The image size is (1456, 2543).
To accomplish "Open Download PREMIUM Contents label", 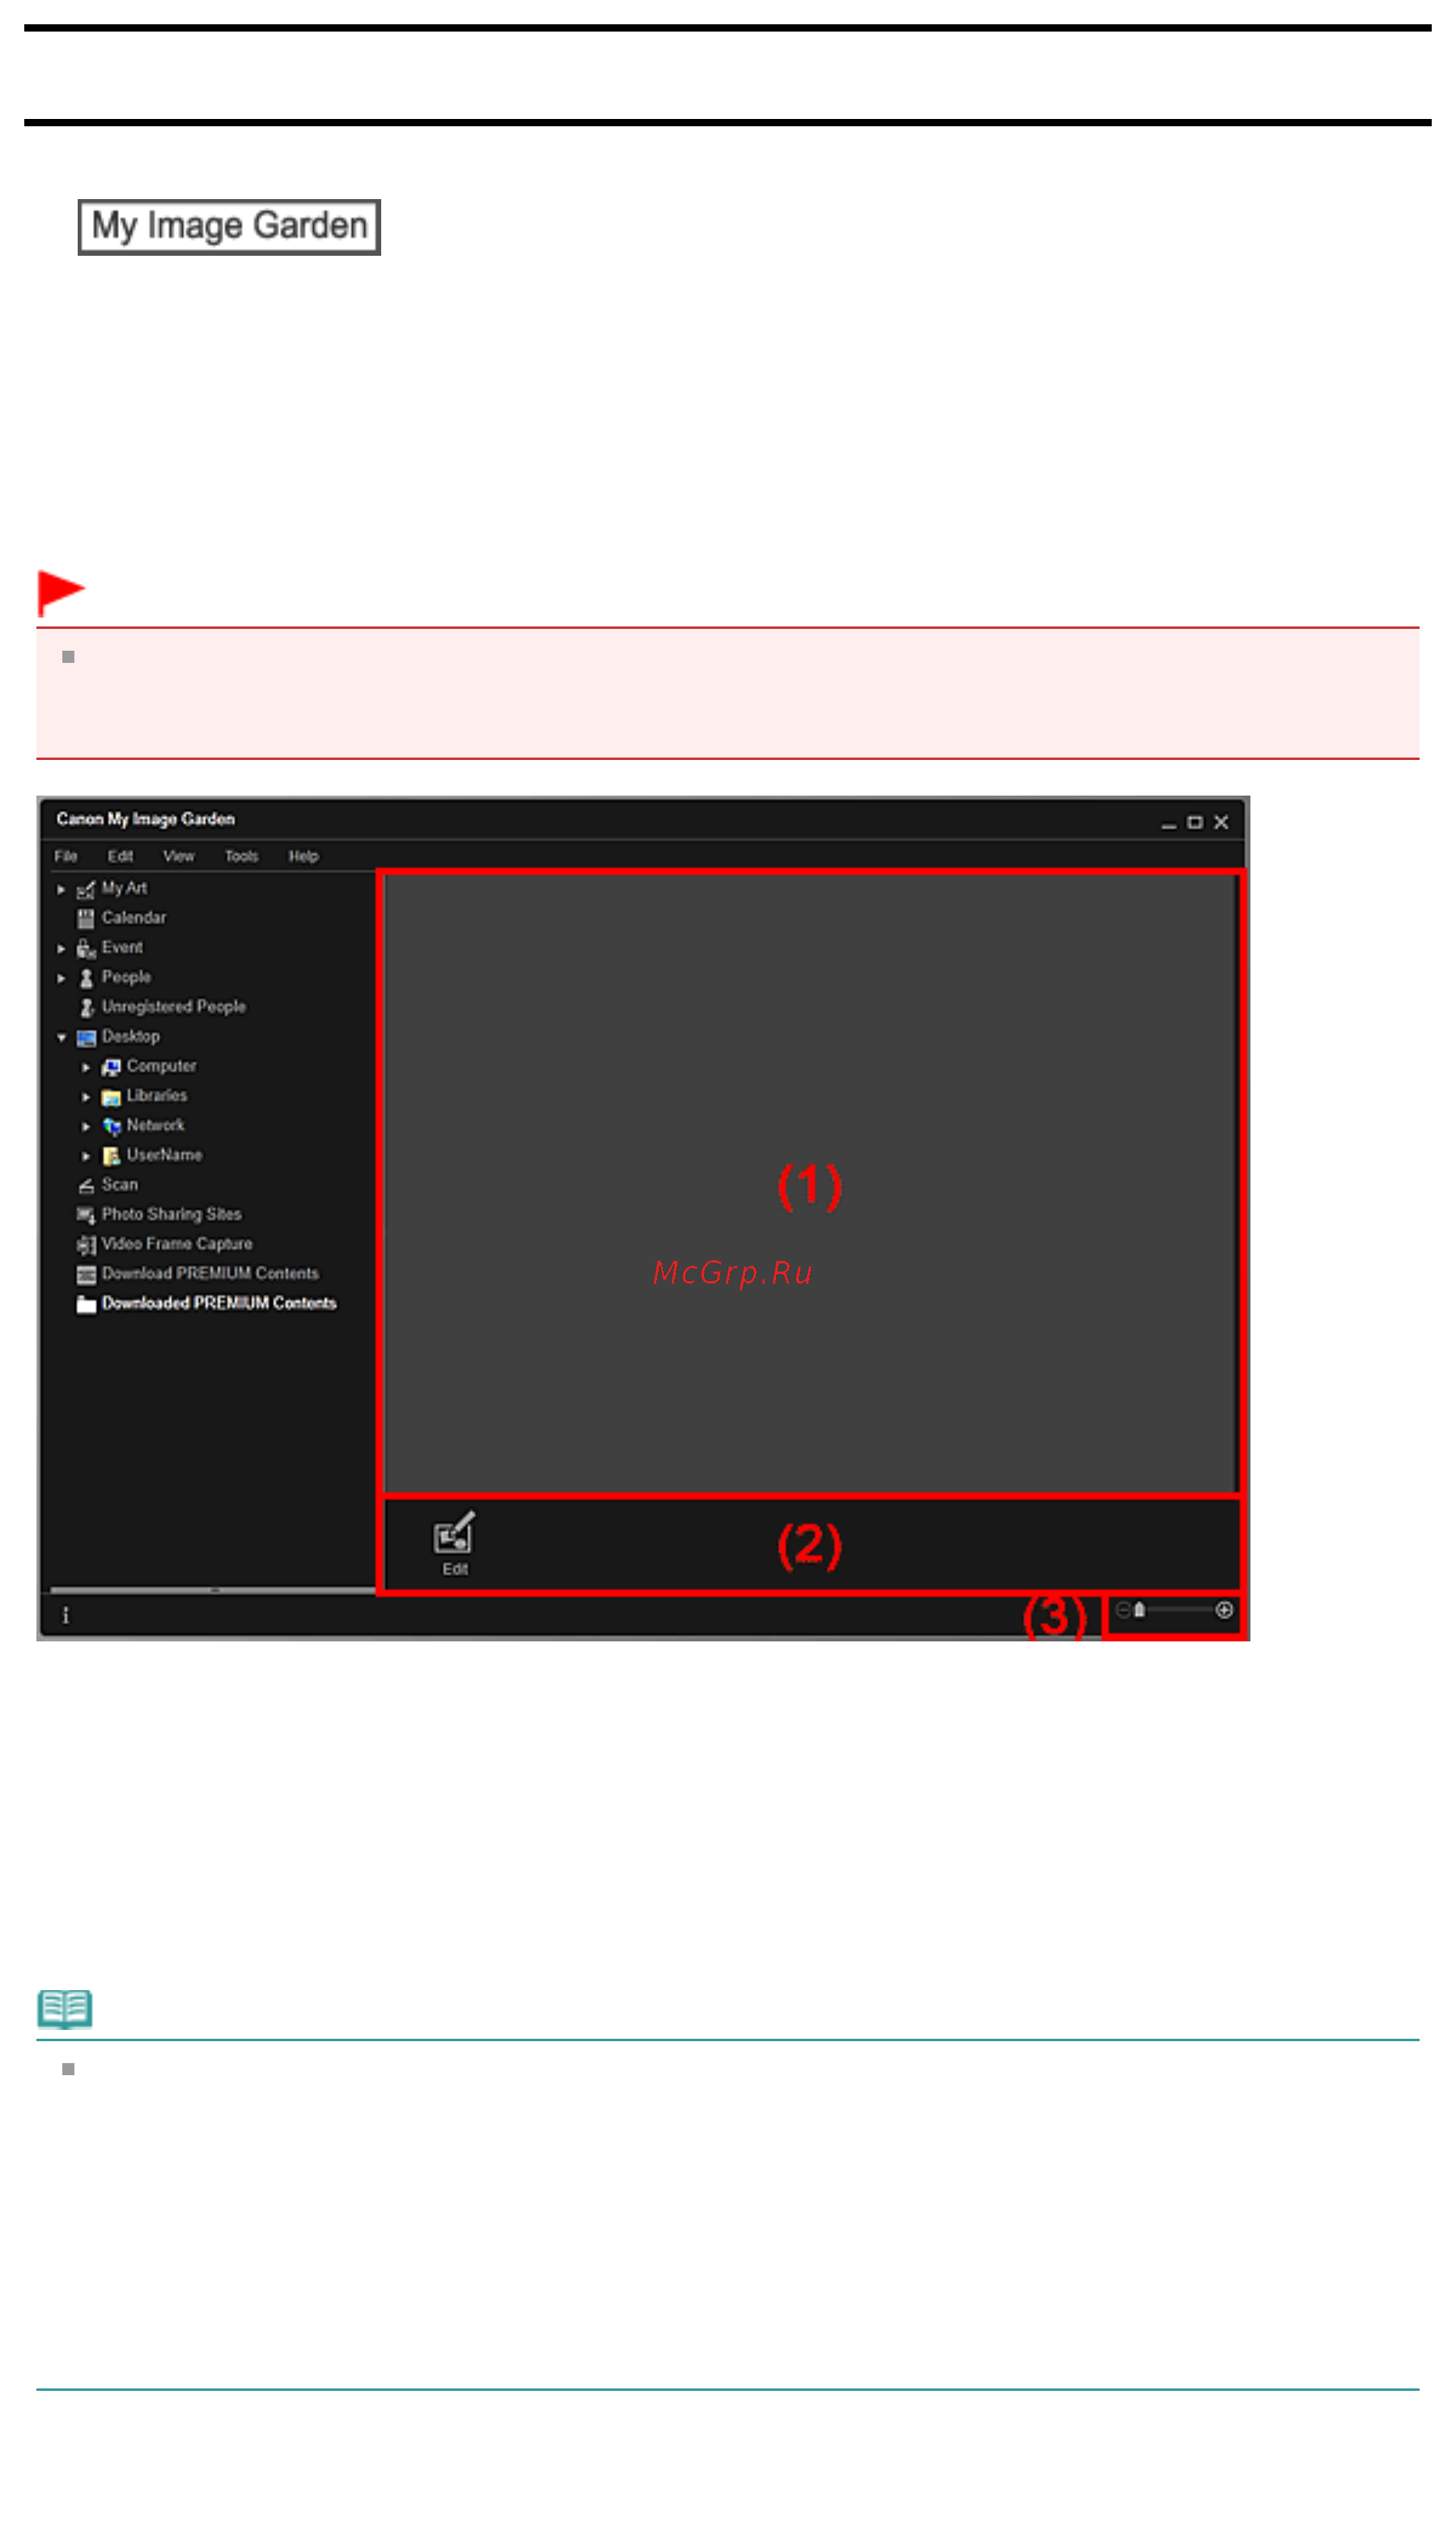I will tap(210, 1274).
